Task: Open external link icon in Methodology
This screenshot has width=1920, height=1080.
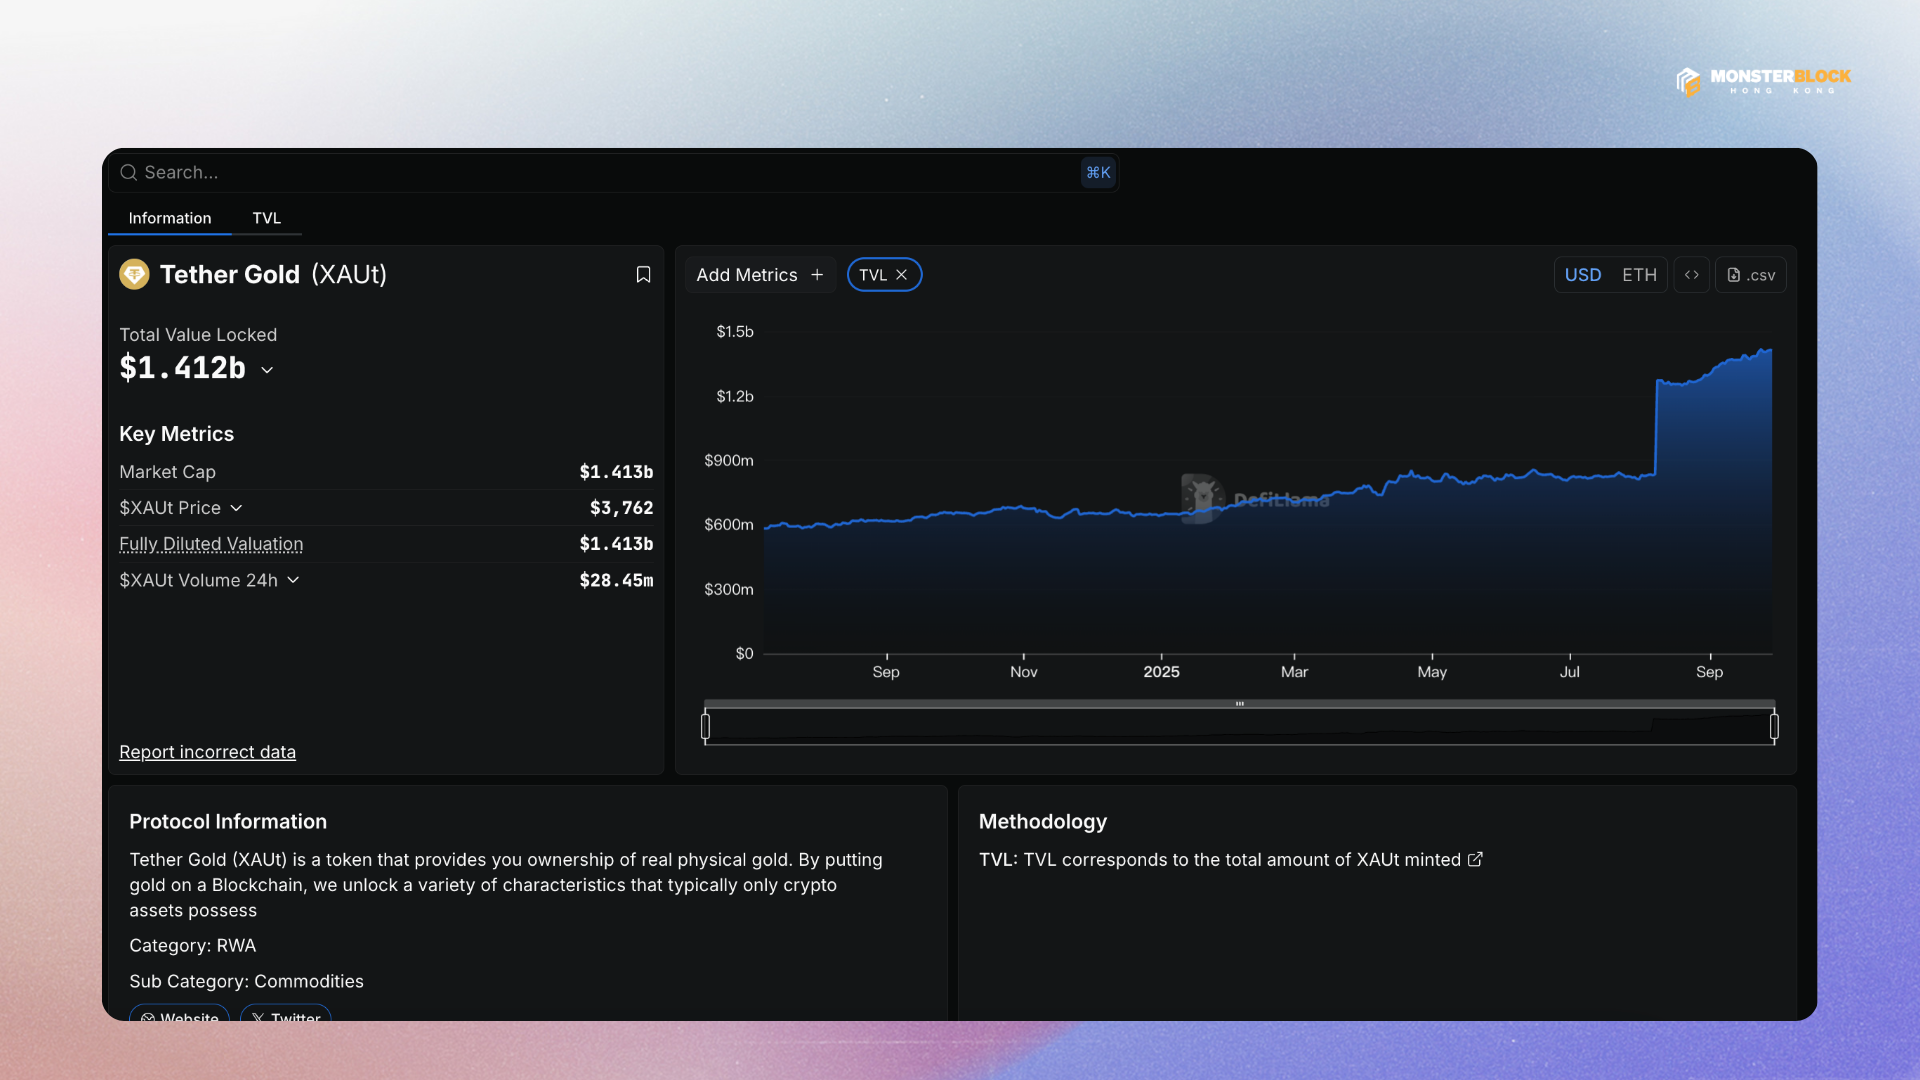Action: coord(1475,859)
